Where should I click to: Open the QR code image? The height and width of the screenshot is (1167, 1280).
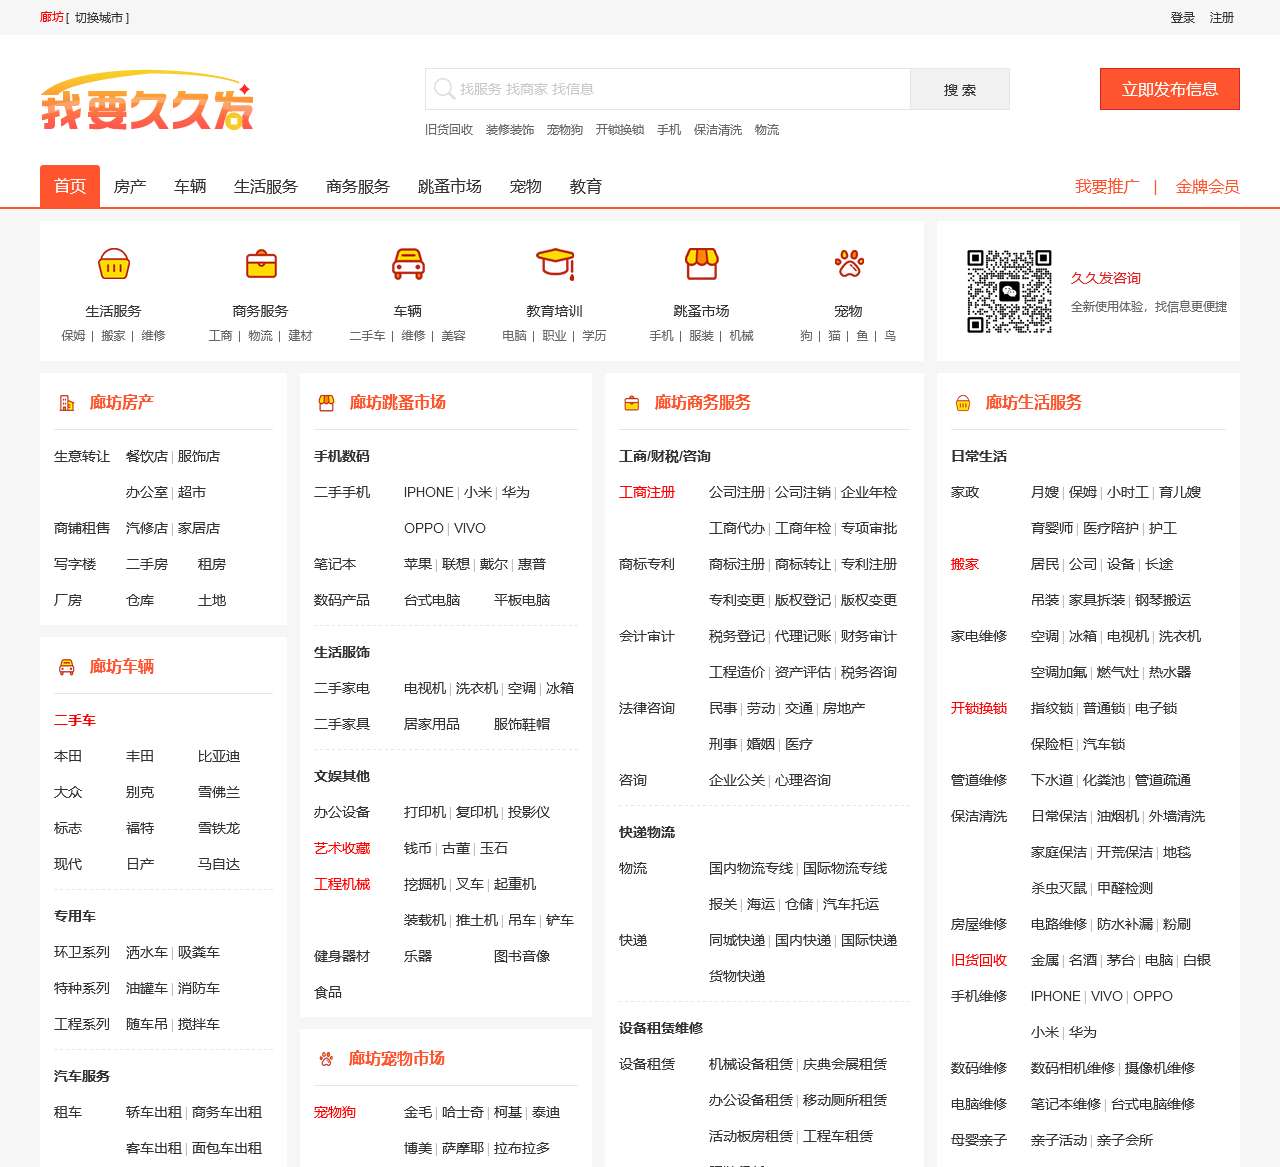1009,291
